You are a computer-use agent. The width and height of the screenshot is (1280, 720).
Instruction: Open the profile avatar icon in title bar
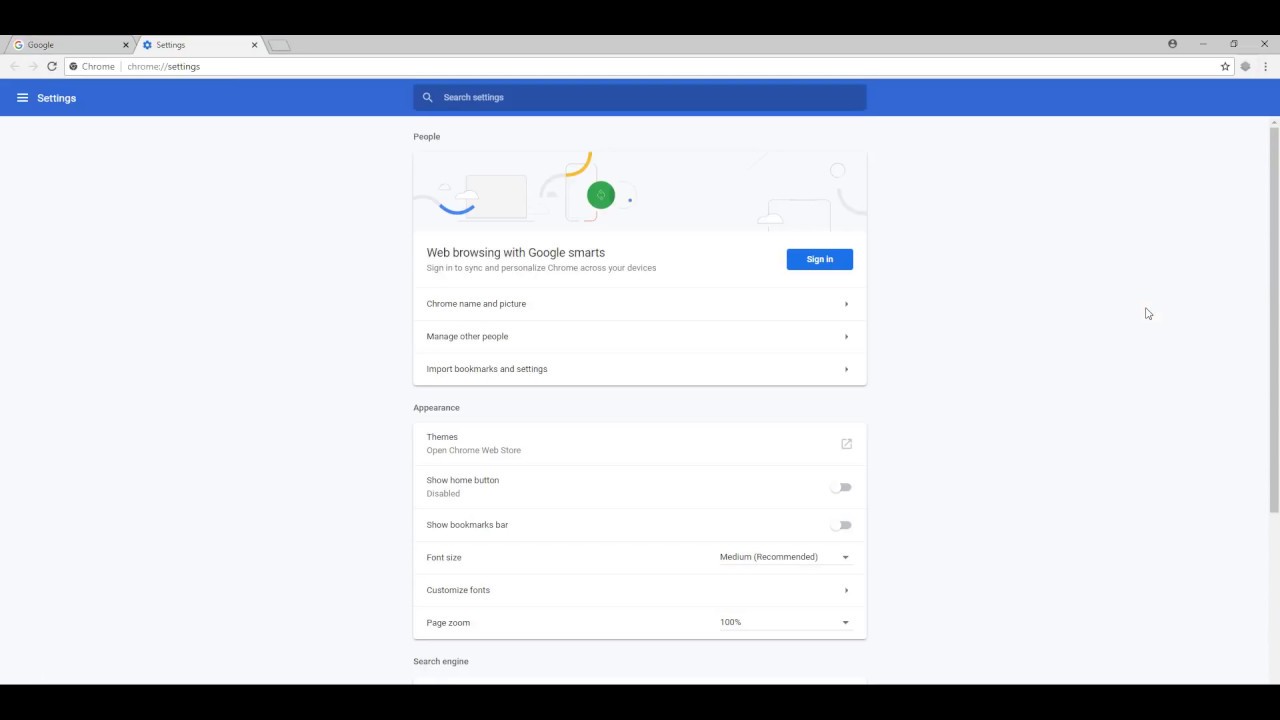pos(1172,44)
